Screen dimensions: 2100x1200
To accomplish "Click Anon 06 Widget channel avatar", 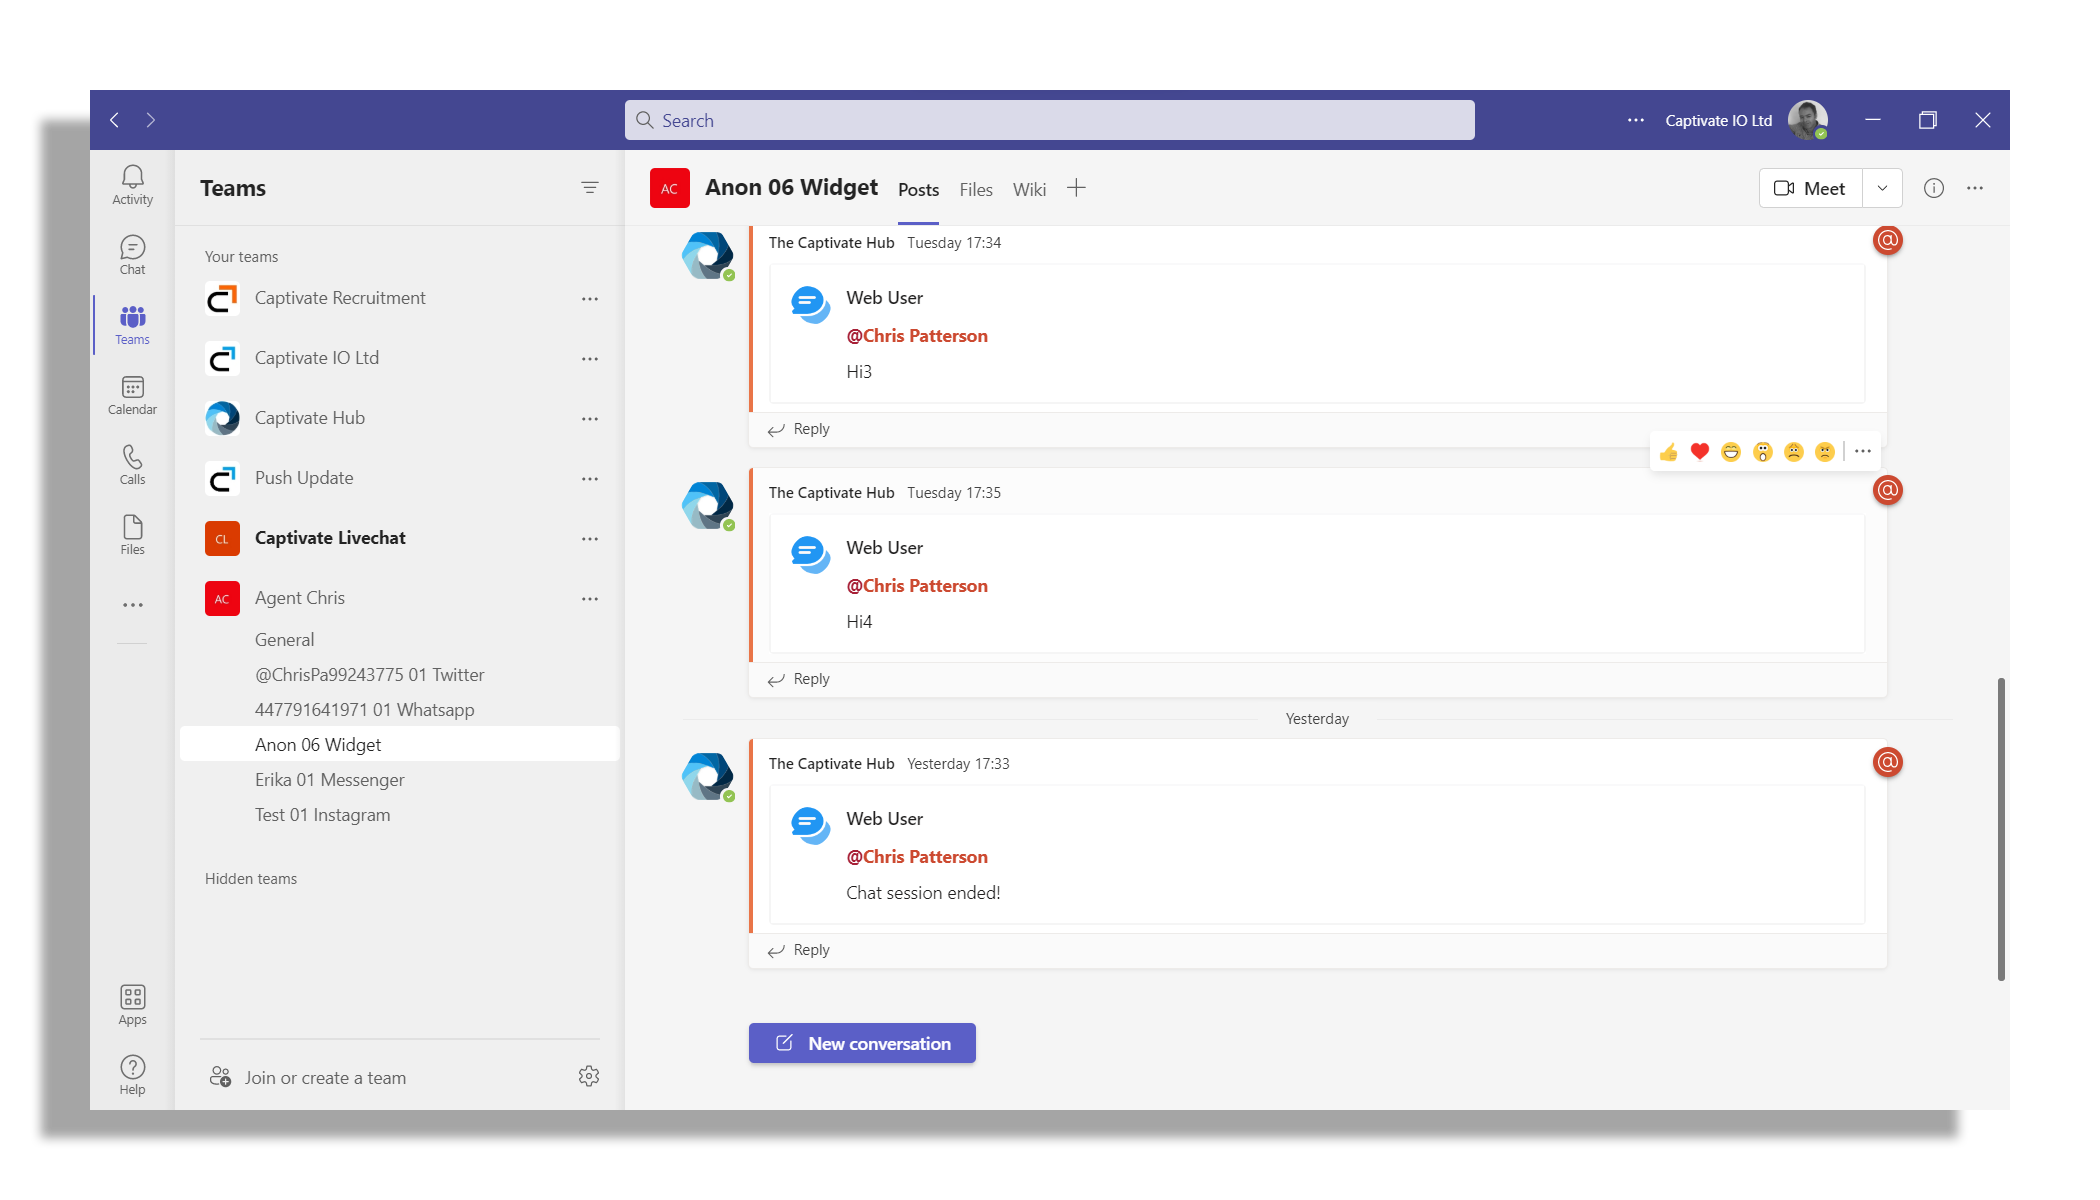I will [x=670, y=188].
